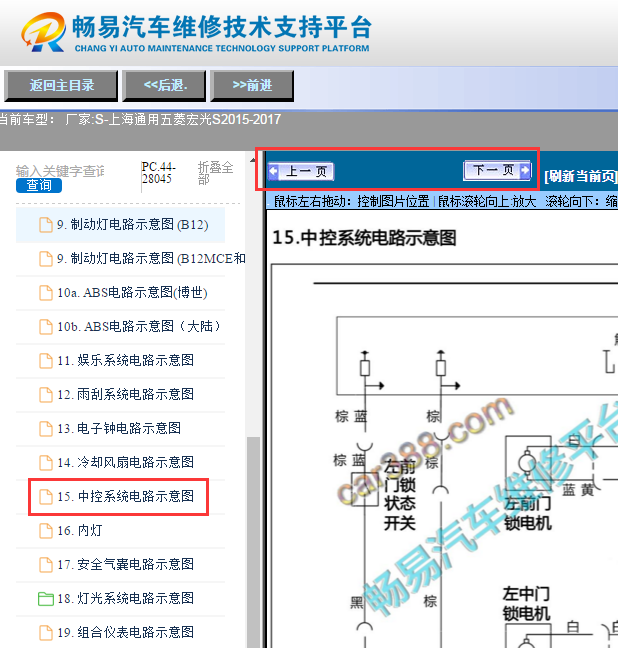Select 15. 中控系统电路示意图 entry
Image resolution: width=618 pixels, height=648 pixels.
tap(126, 496)
